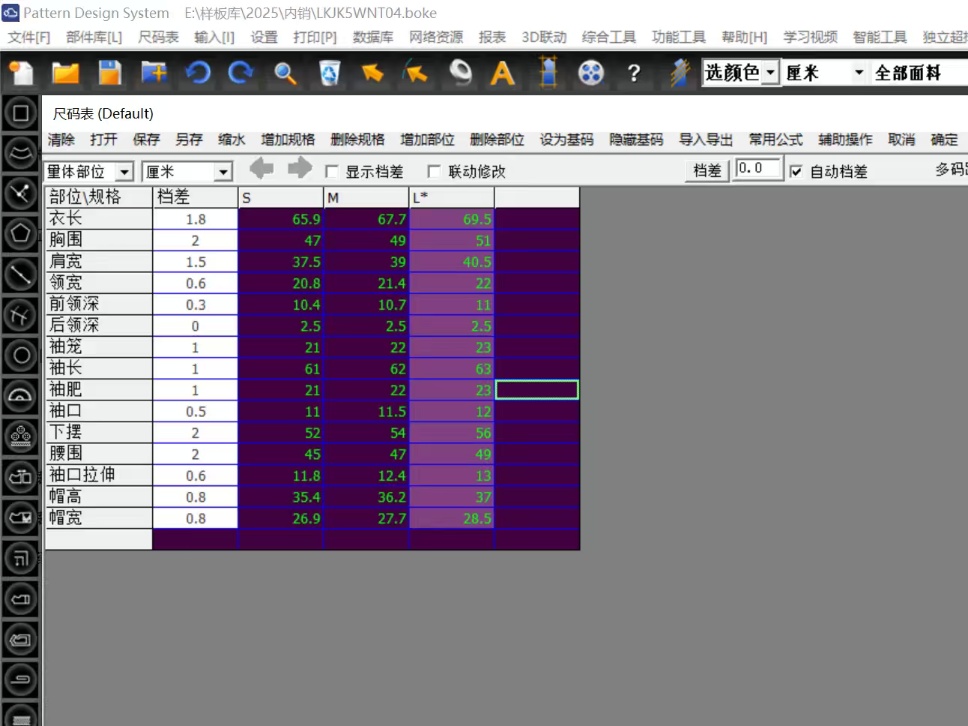Click the question mark help icon

click(633, 73)
